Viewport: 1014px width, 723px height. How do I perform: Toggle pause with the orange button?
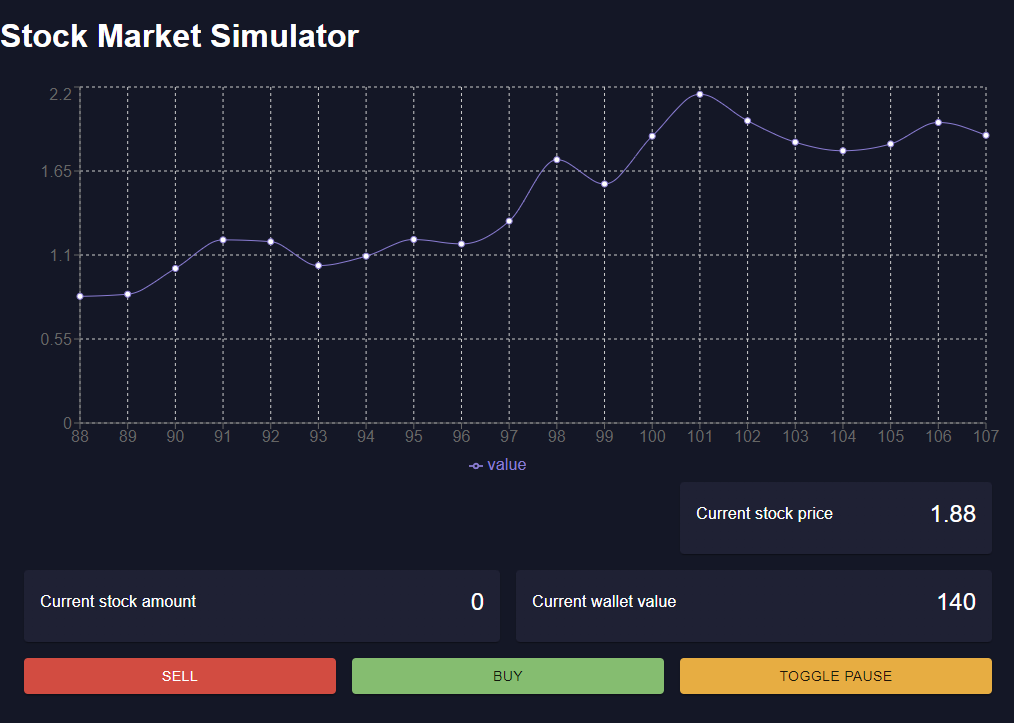[836, 676]
